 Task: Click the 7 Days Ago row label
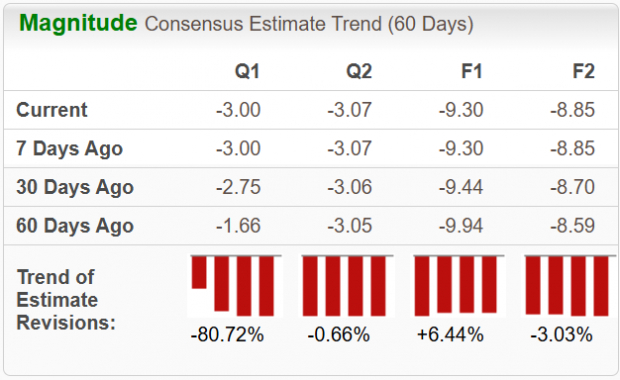(x=70, y=149)
